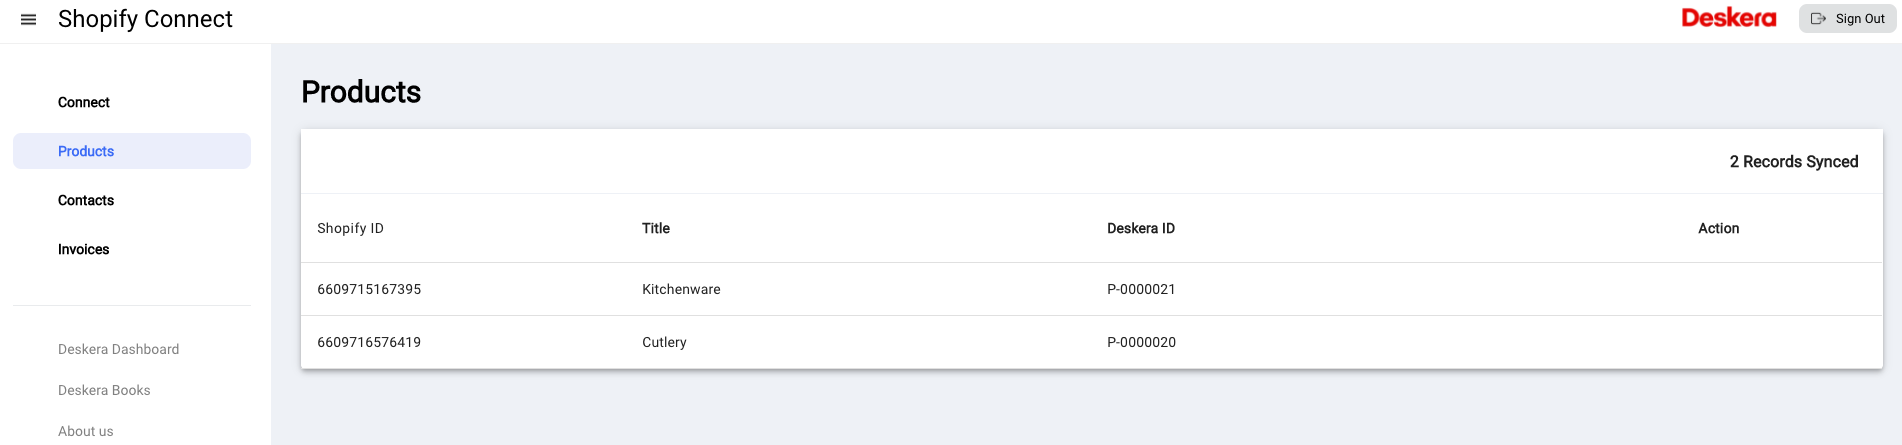Open the hamburger navigation menu
The width and height of the screenshot is (1902, 445).
pos(28,19)
